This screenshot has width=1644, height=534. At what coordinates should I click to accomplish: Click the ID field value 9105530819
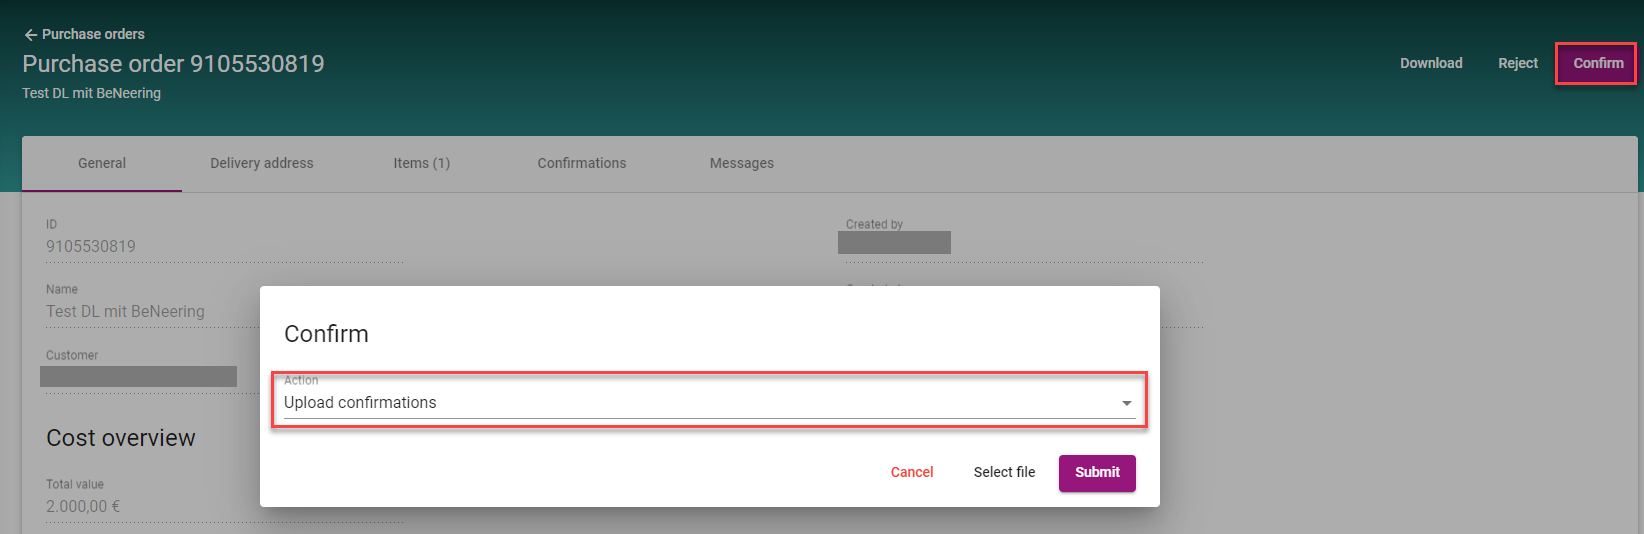[x=91, y=246]
